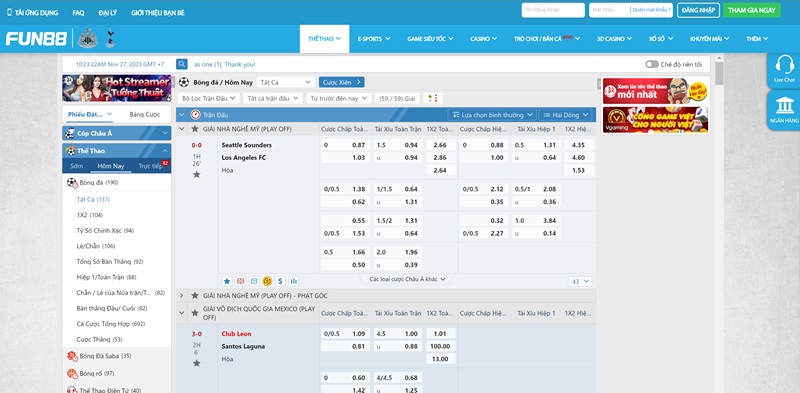Viewport: 800px width, 393px height.
Task: Open the Hai Dòng layout dropdown
Action: click(x=566, y=115)
